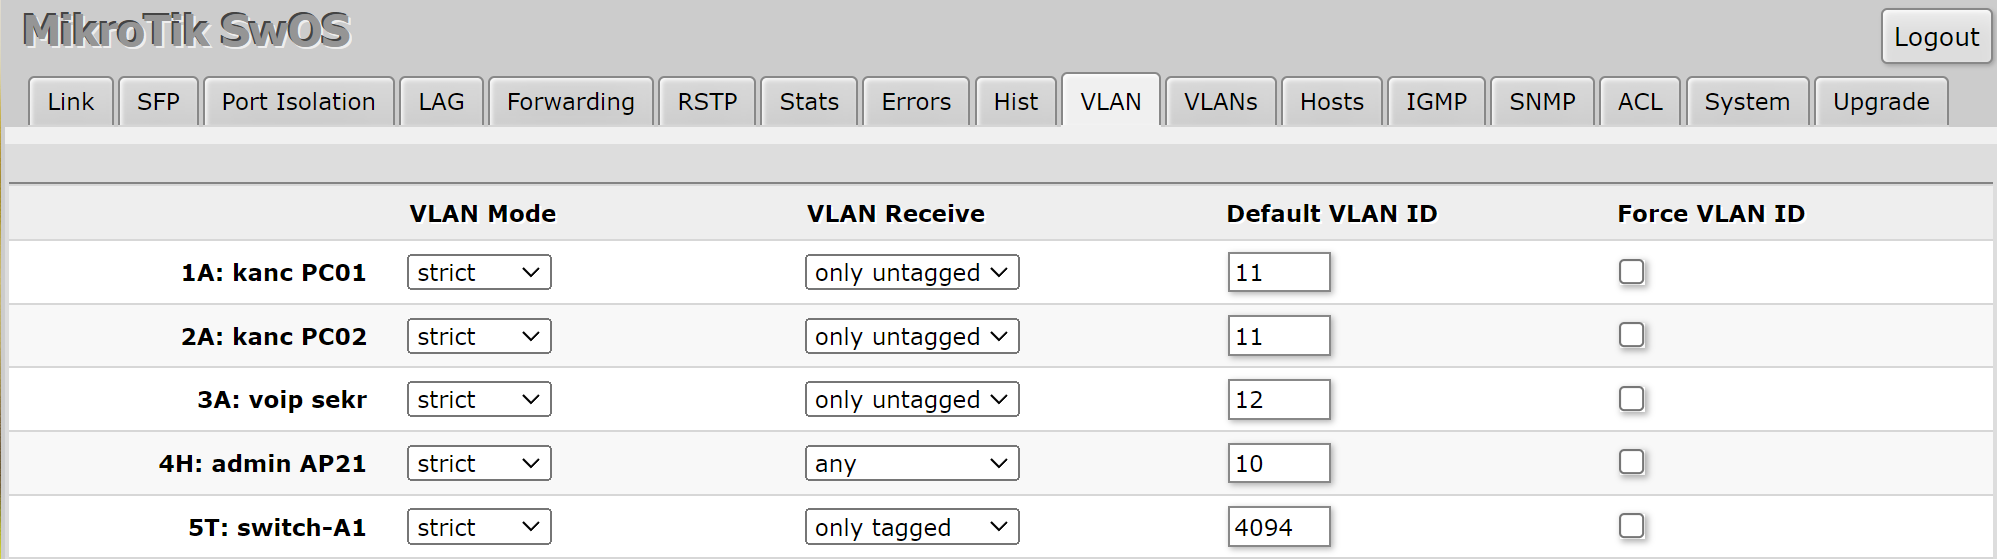Open VLAN Receive dropdown for 4H admin AP21

pos(912,463)
